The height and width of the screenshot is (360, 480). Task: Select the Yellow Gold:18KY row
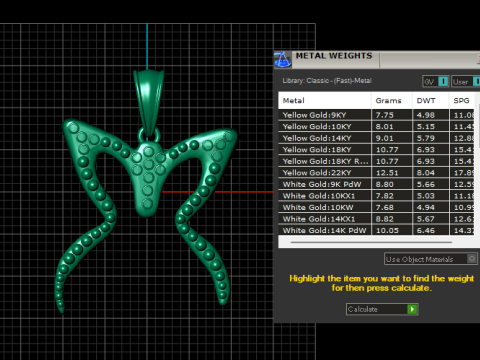pos(376,150)
